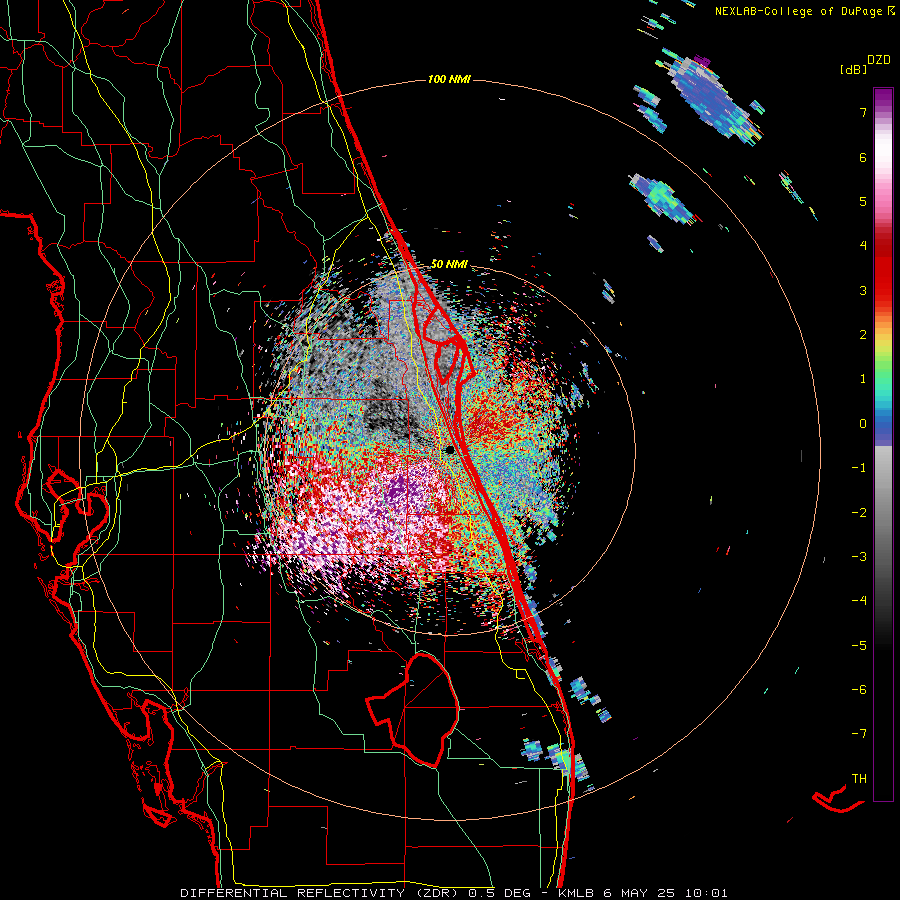Click the ZDR color scale bar

883,444
